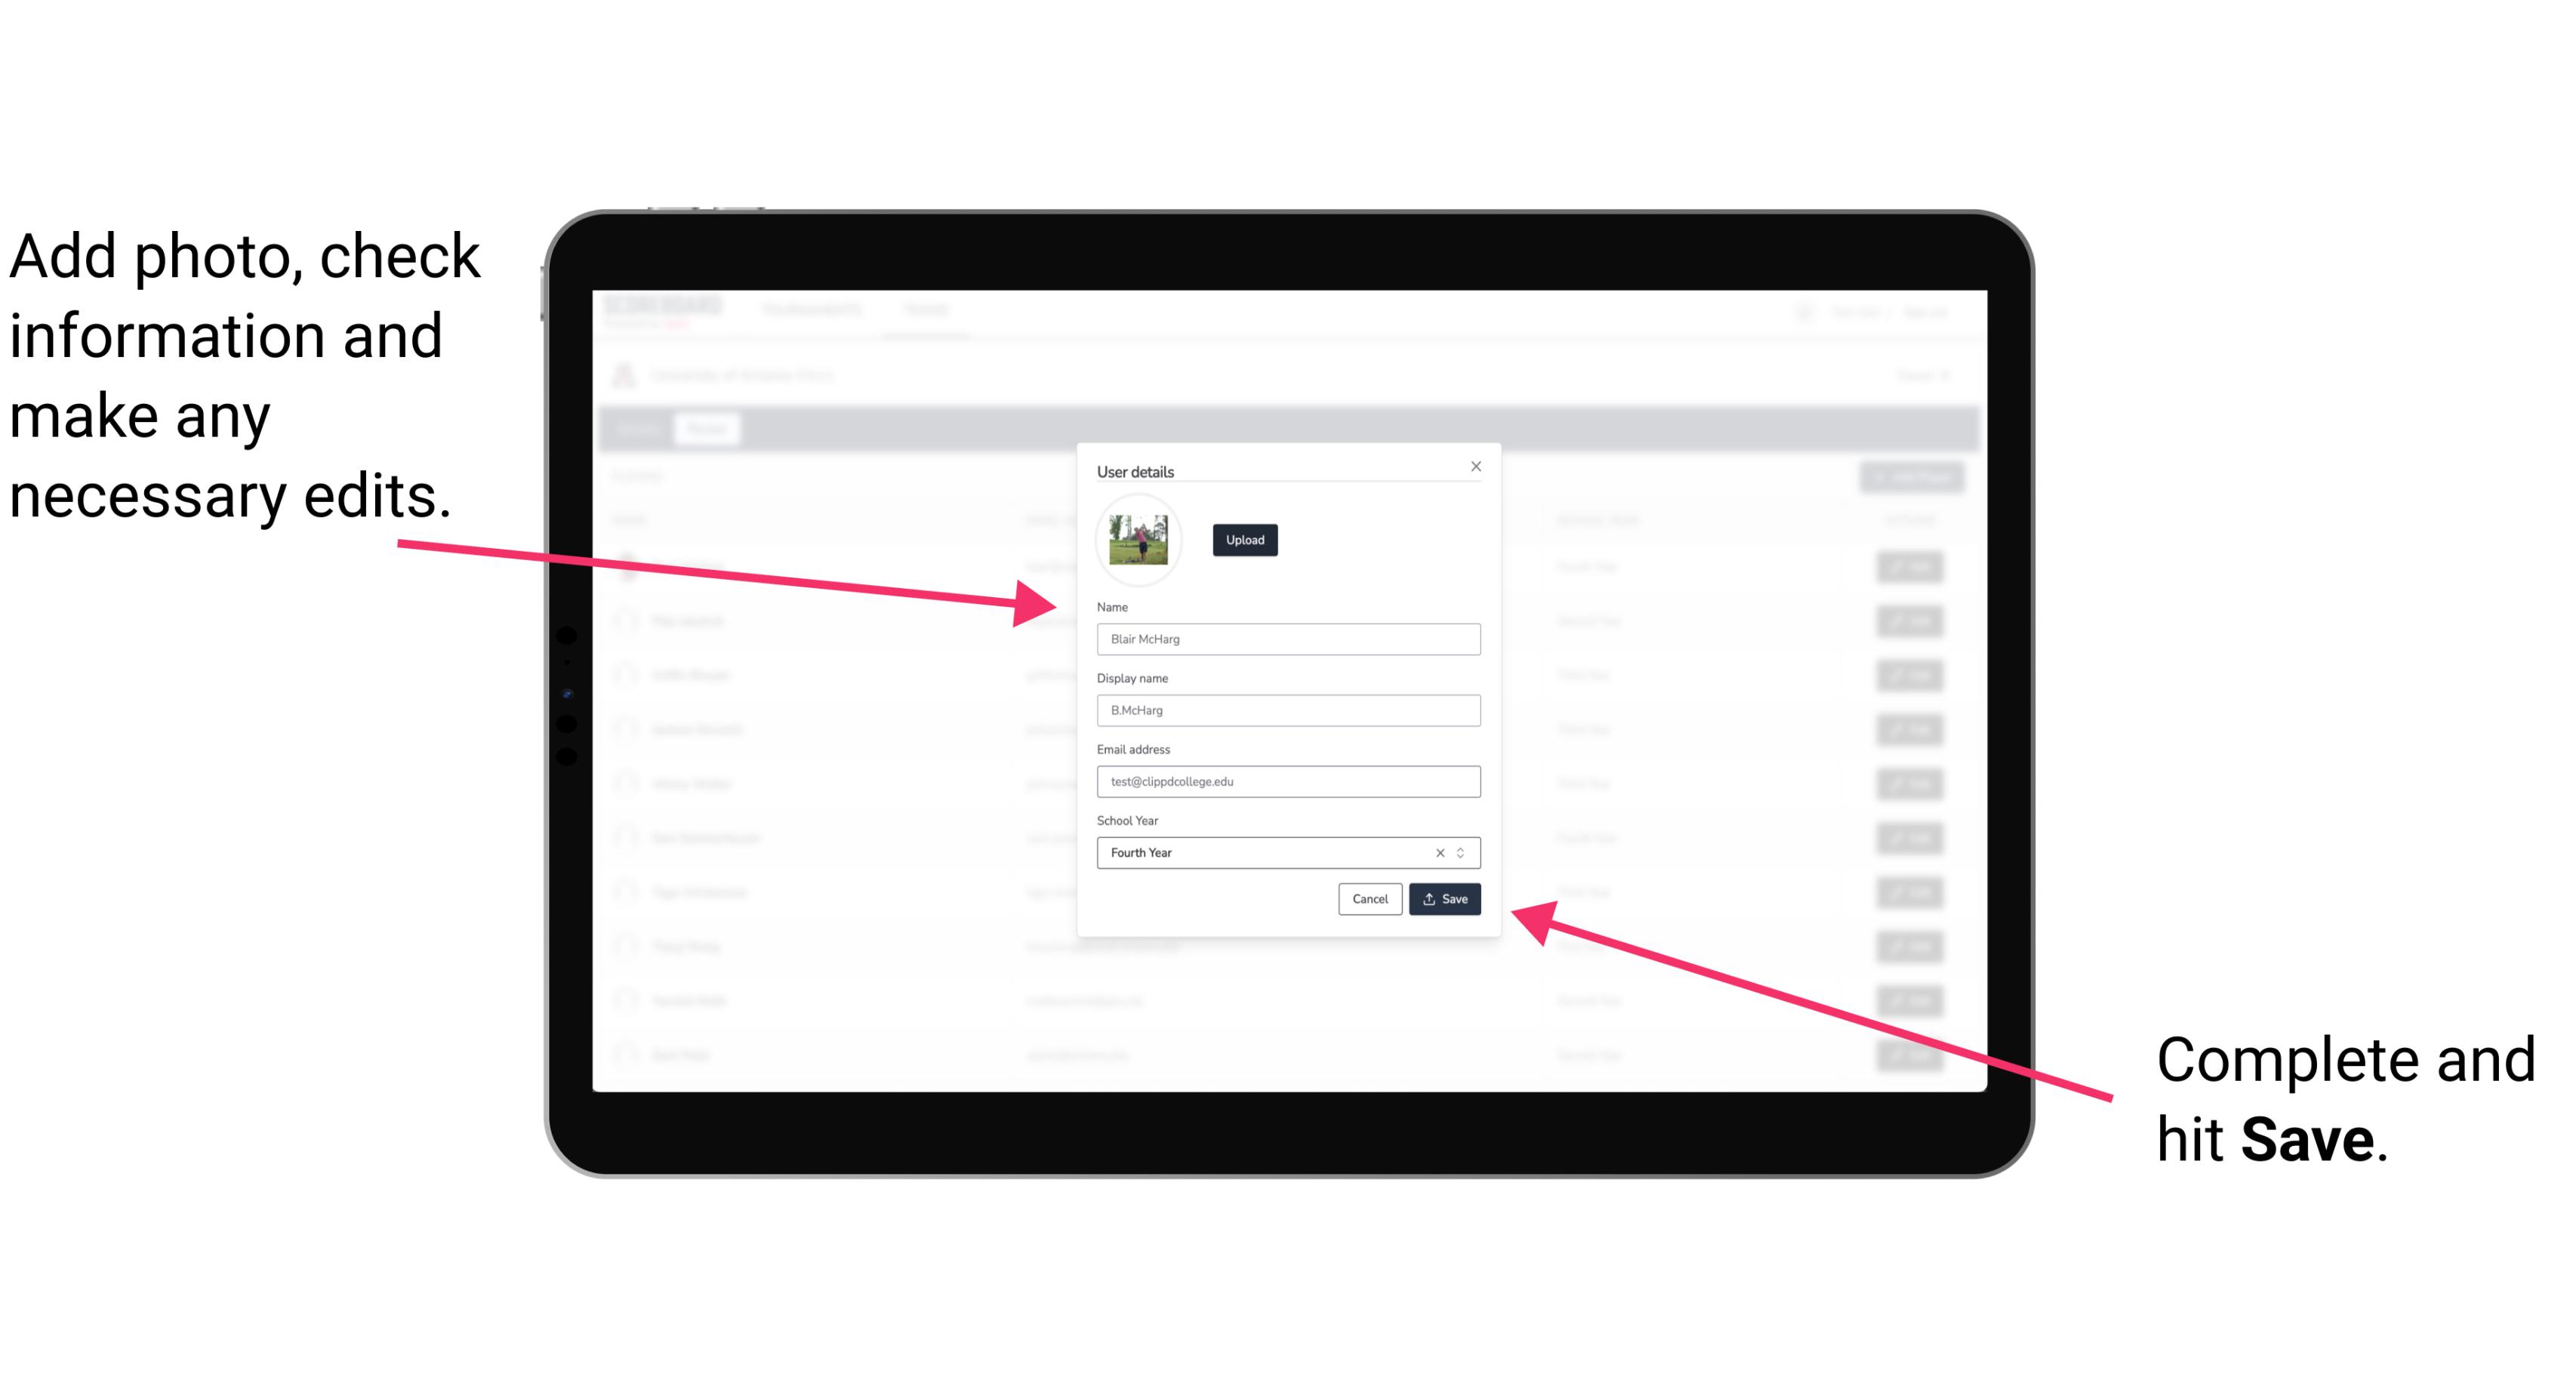Click the Email address input field

(x=1286, y=782)
